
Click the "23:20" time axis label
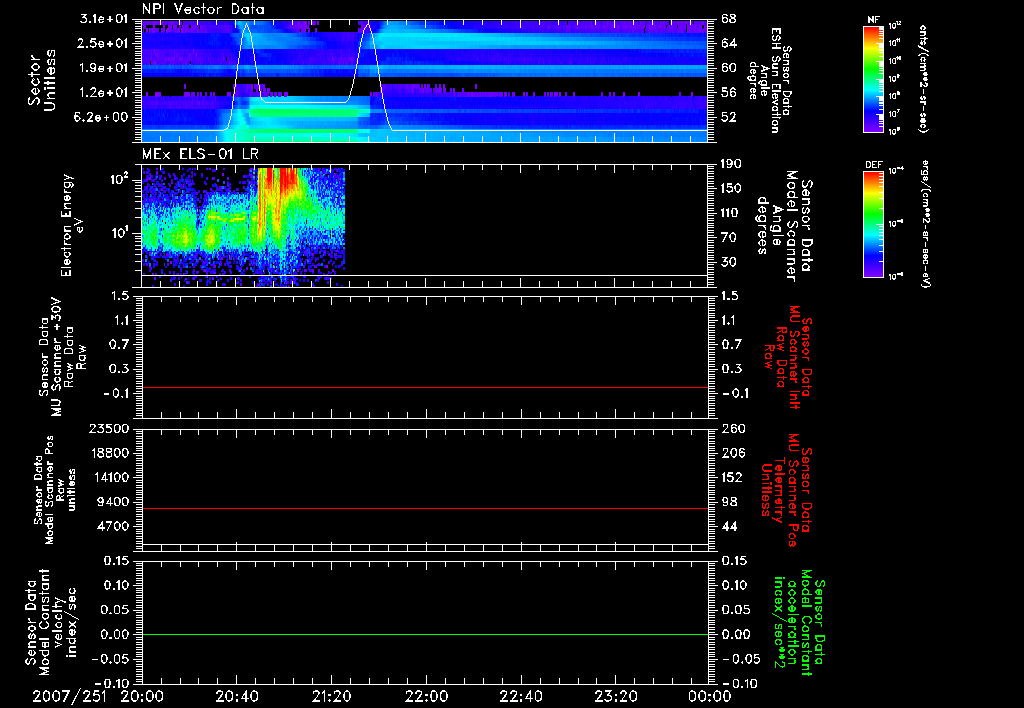pos(615,696)
